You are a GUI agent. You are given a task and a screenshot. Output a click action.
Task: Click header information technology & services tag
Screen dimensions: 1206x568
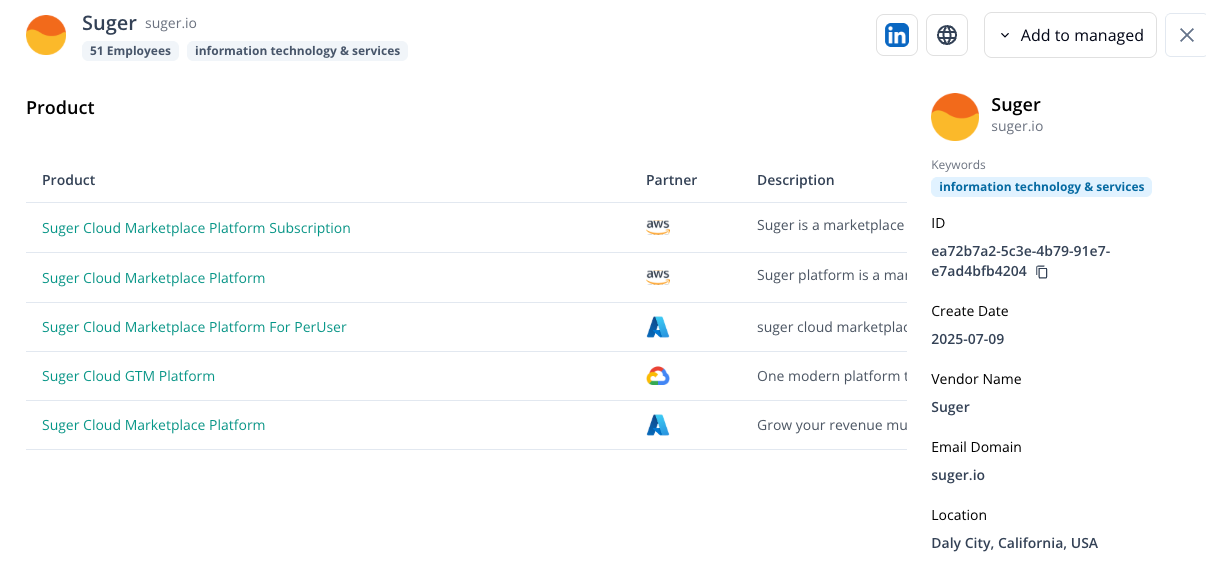(297, 51)
